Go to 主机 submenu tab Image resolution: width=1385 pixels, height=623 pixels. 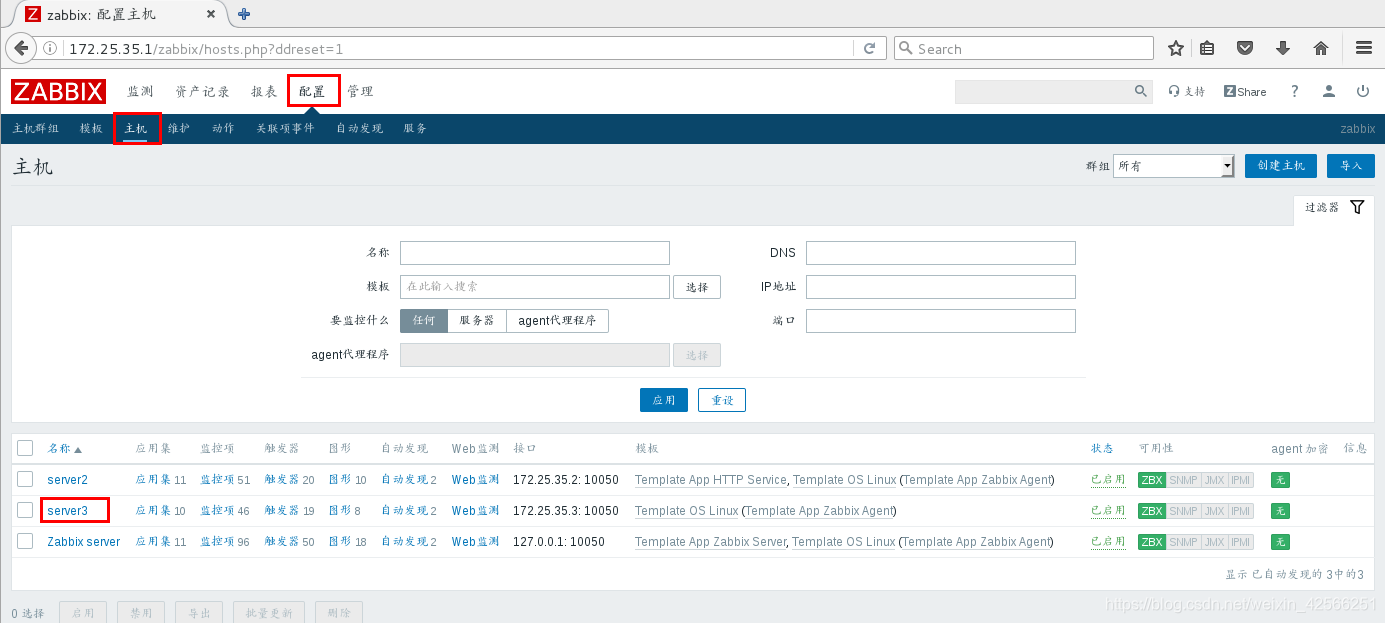pyautogui.click(x=136, y=129)
